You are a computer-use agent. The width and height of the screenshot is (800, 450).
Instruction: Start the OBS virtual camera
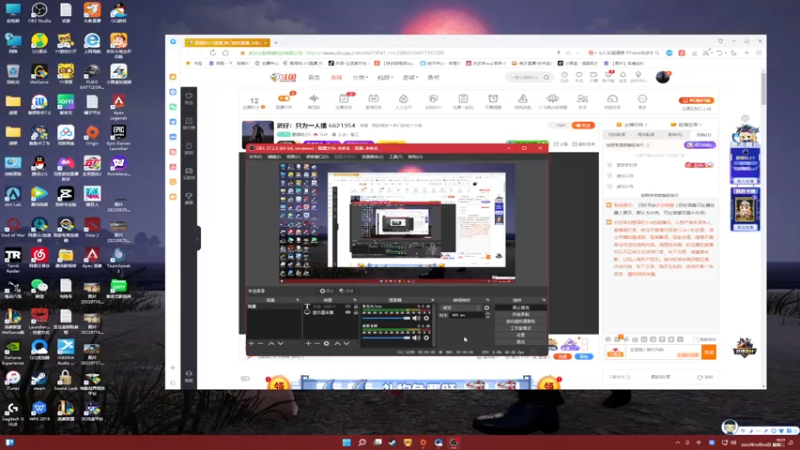point(520,321)
